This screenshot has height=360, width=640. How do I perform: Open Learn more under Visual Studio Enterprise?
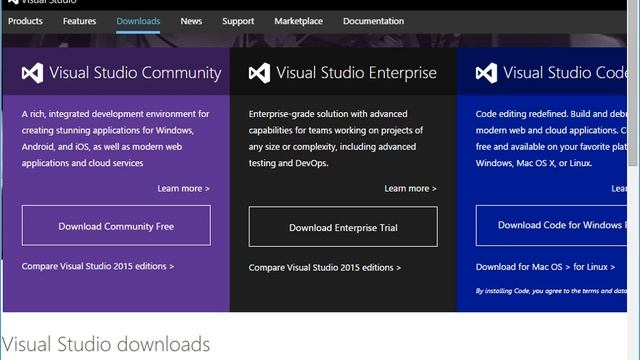(410, 189)
